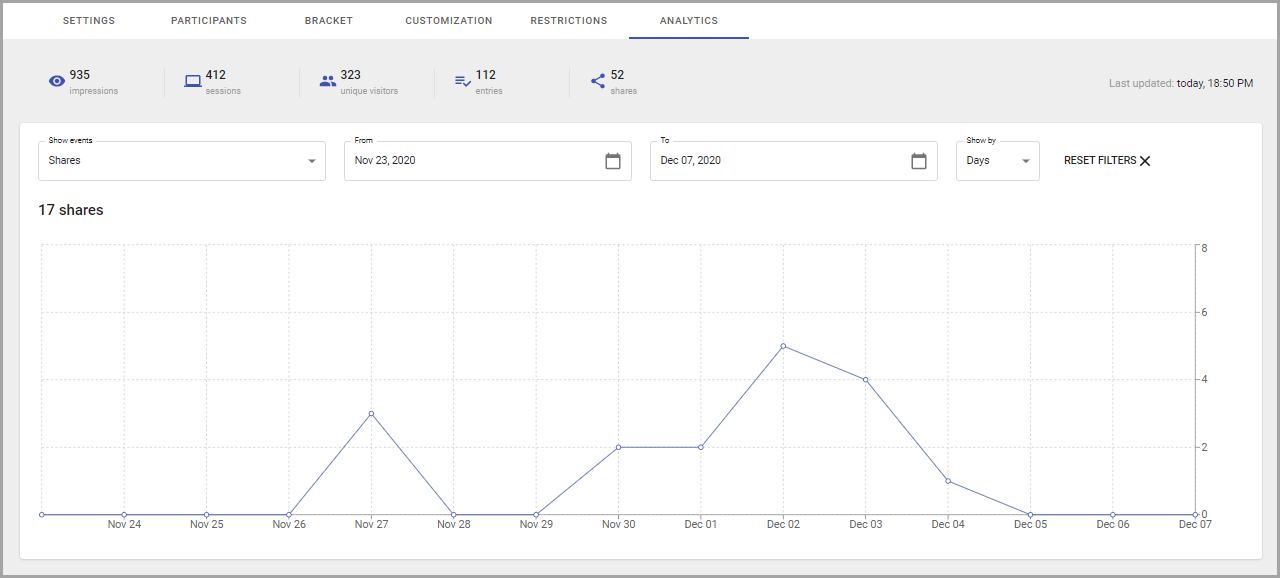Click the entries checklist icon
Viewport: 1280px width, 578px height.
tap(463, 81)
